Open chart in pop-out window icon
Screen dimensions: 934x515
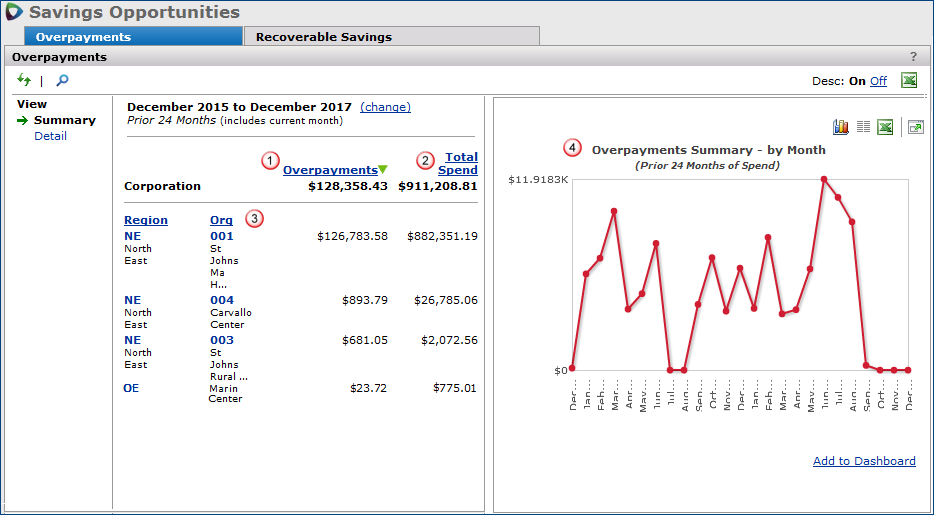pyautogui.click(x=915, y=127)
